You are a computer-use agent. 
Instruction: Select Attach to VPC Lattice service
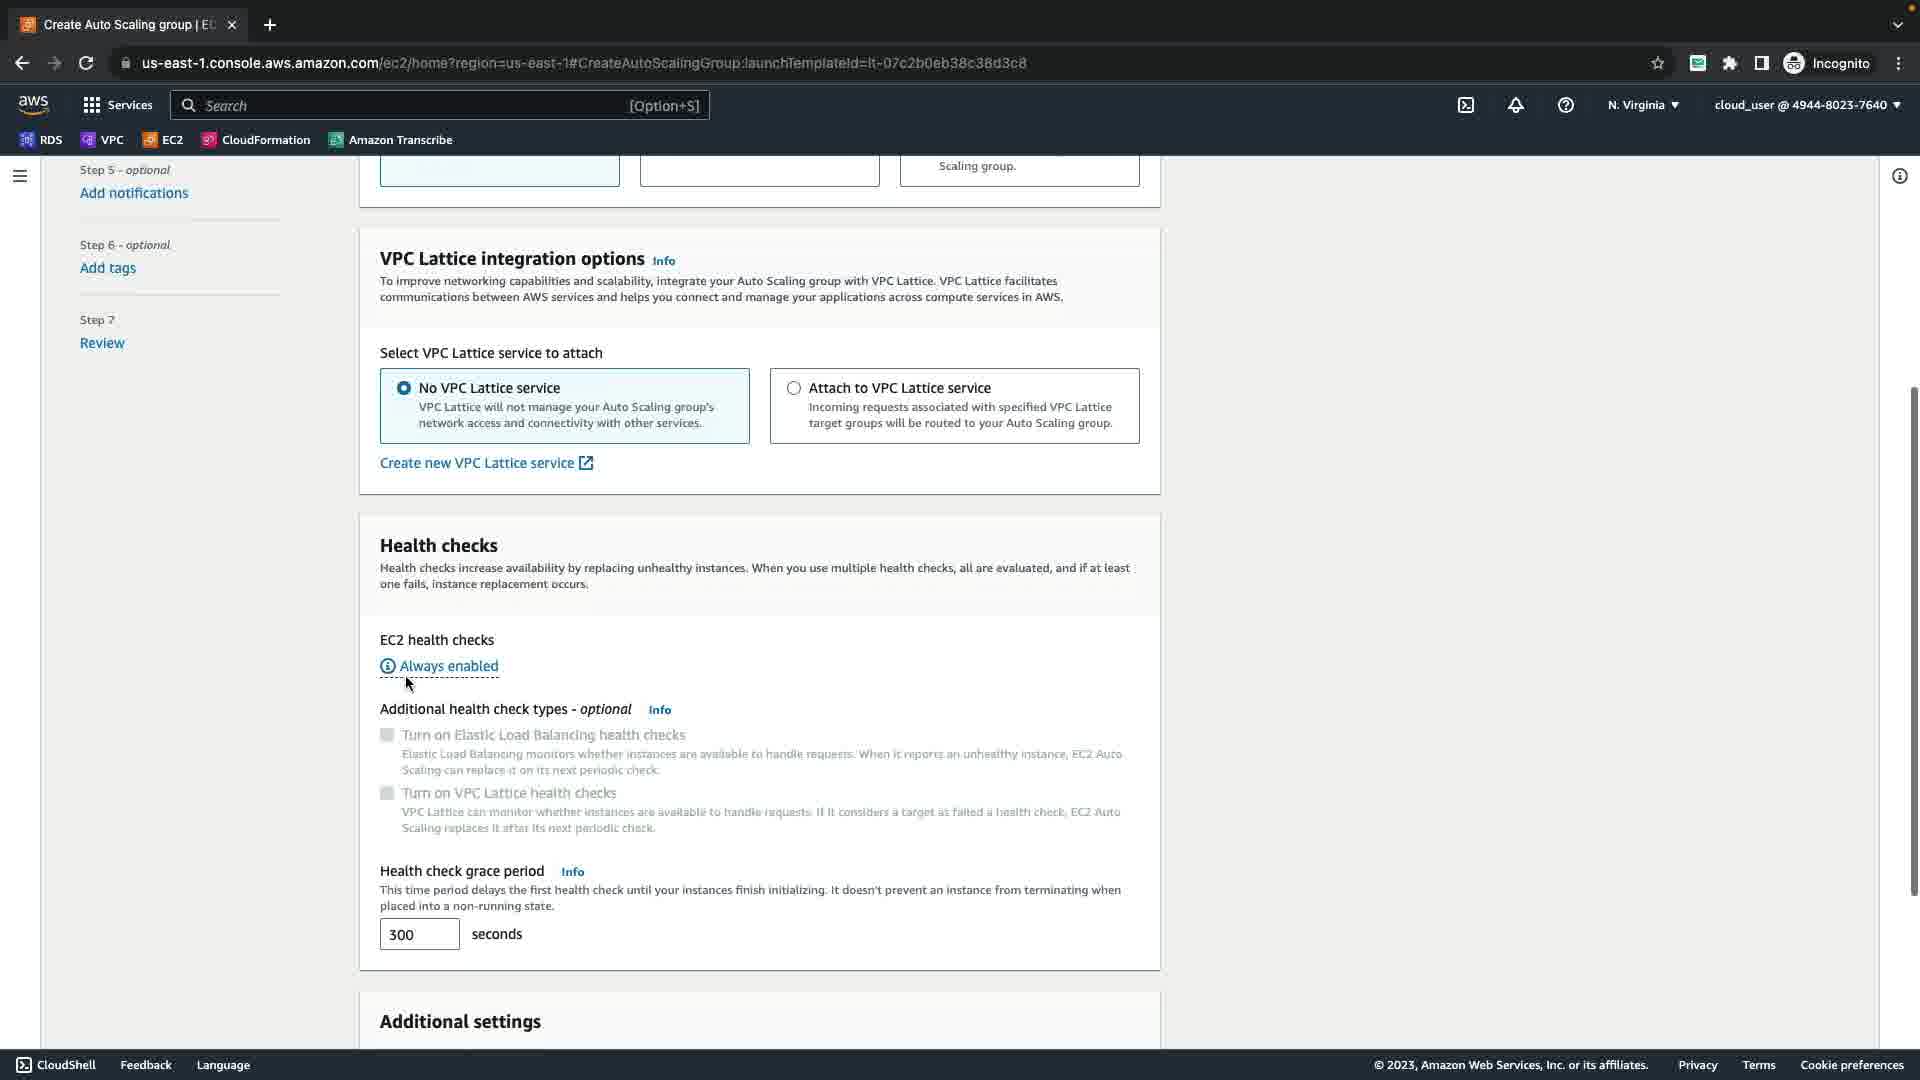point(794,388)
